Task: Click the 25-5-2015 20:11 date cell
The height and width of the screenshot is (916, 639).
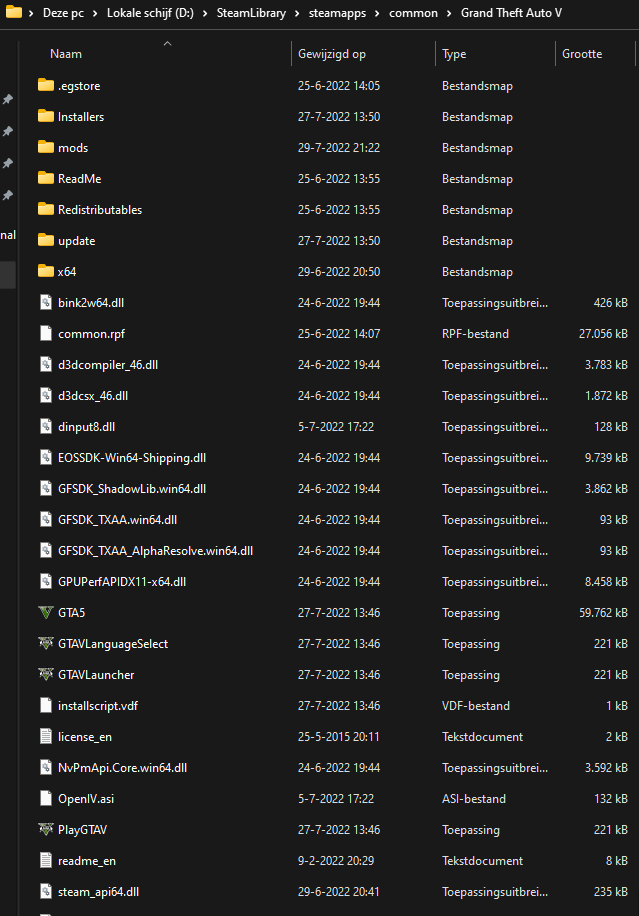Action: 339,737
